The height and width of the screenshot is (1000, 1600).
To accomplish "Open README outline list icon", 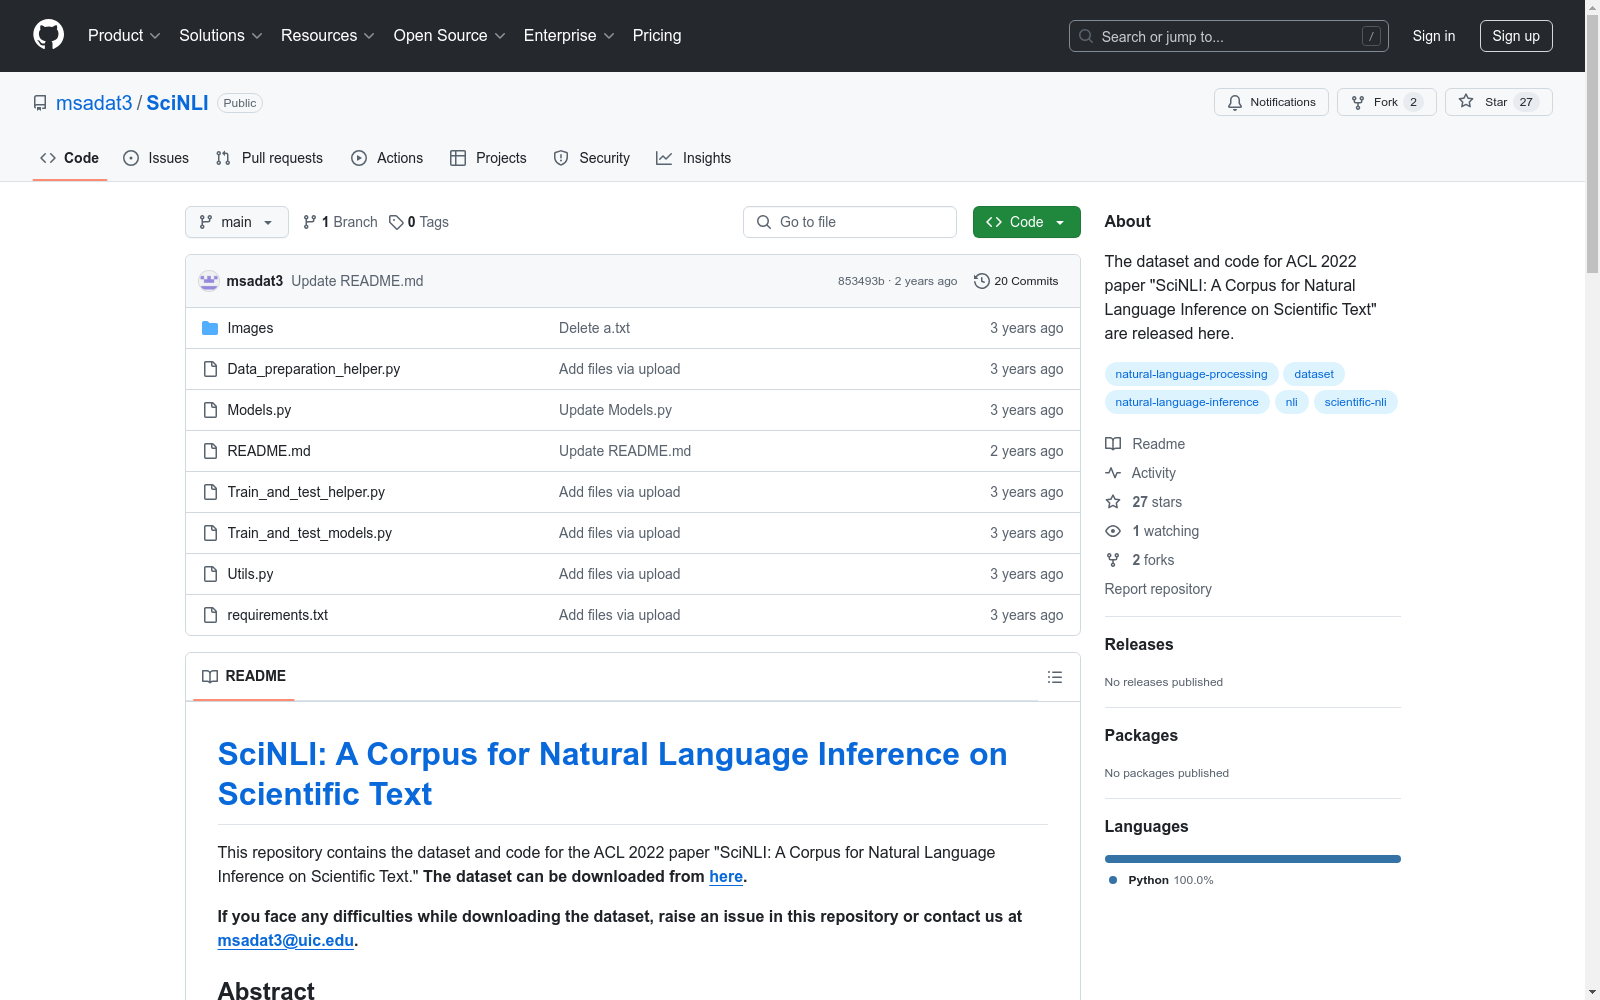I will click(1054, 677).
